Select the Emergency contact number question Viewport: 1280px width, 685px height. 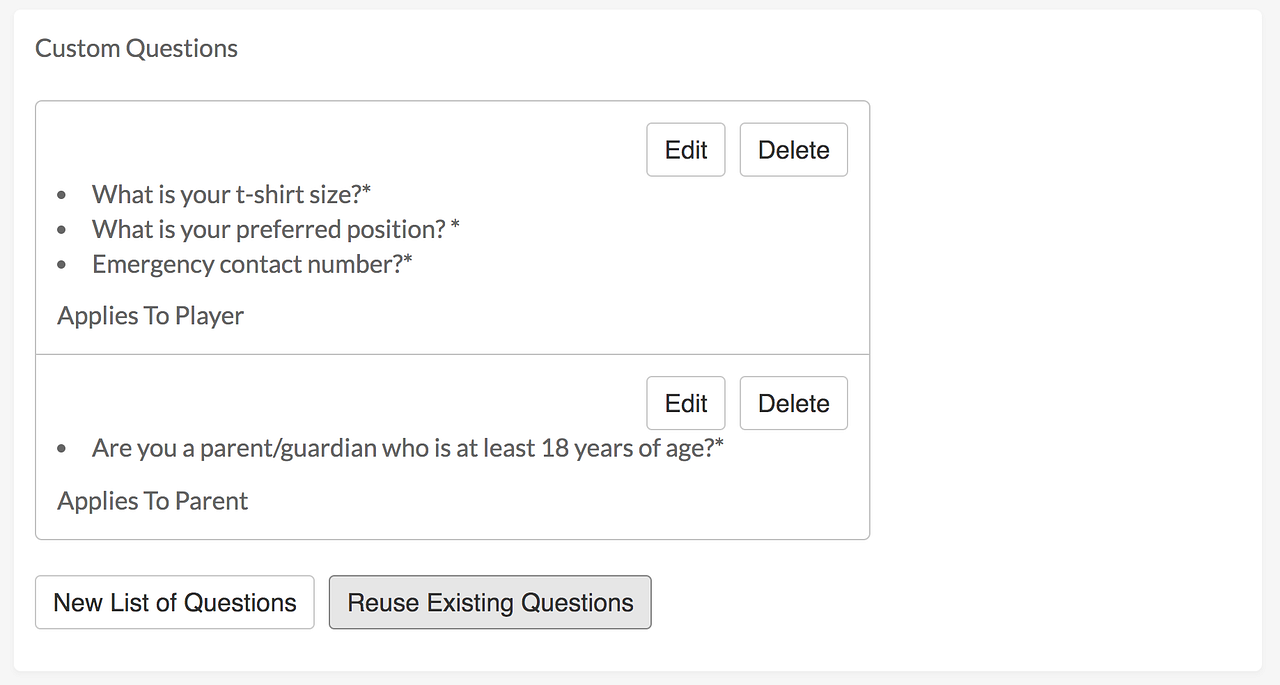(248, 264)
